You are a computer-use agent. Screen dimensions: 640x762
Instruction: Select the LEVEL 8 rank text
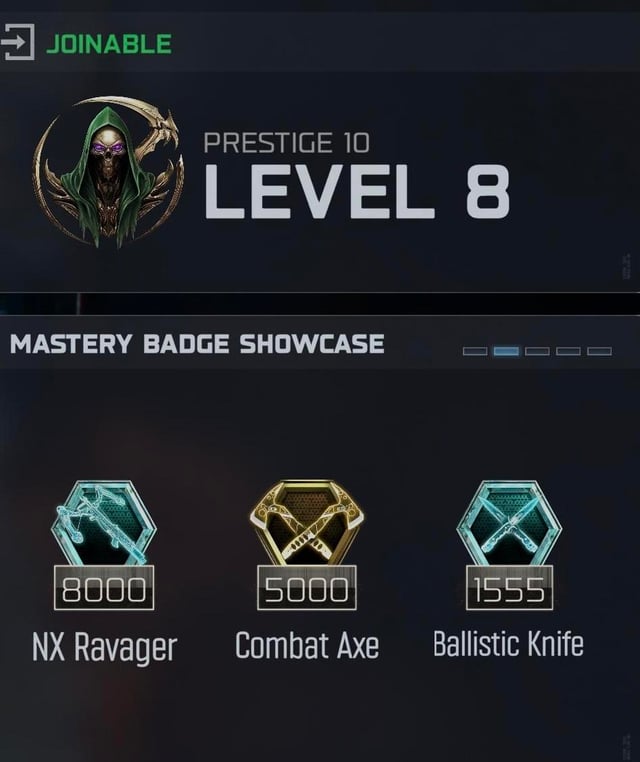coord(357,191)
